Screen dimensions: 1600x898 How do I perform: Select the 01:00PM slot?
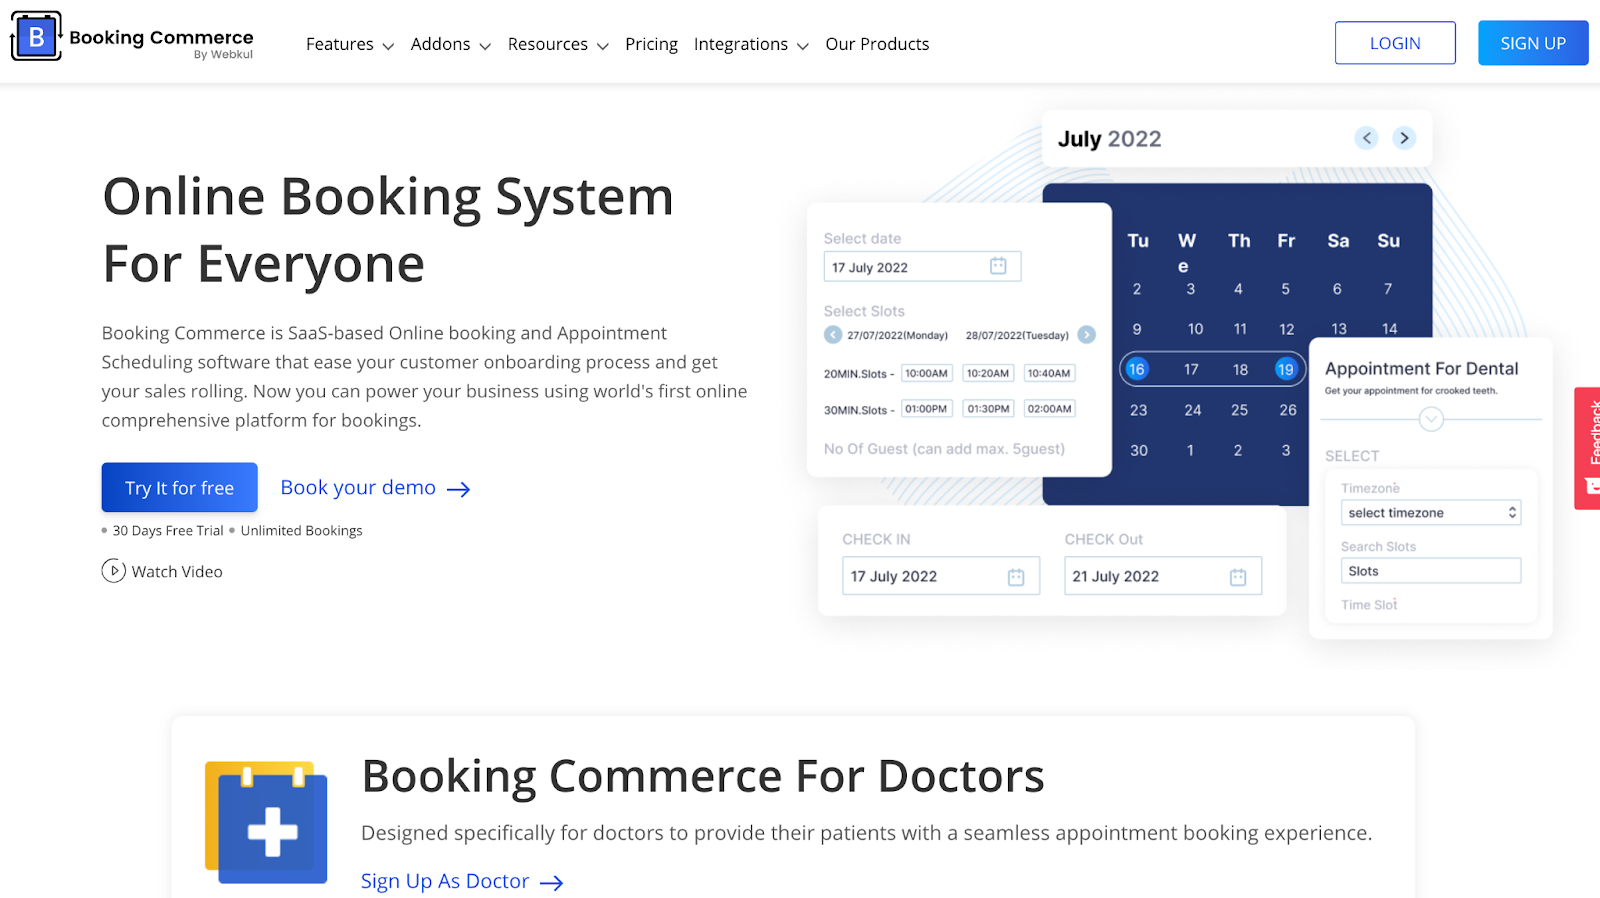[927, 409]
